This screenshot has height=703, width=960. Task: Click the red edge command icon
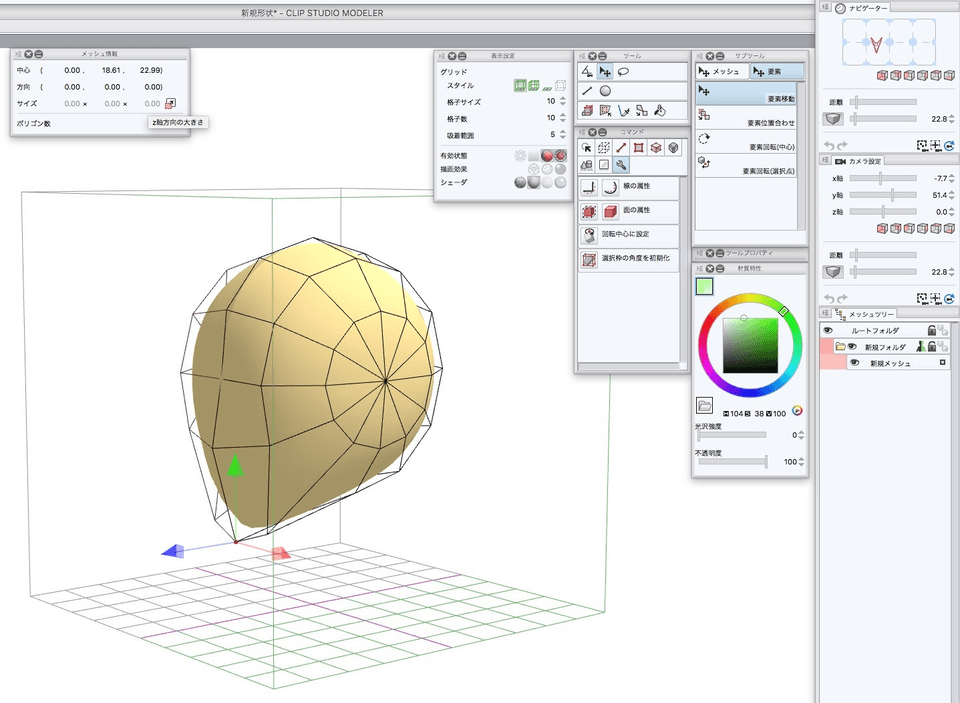click(621, 148)
